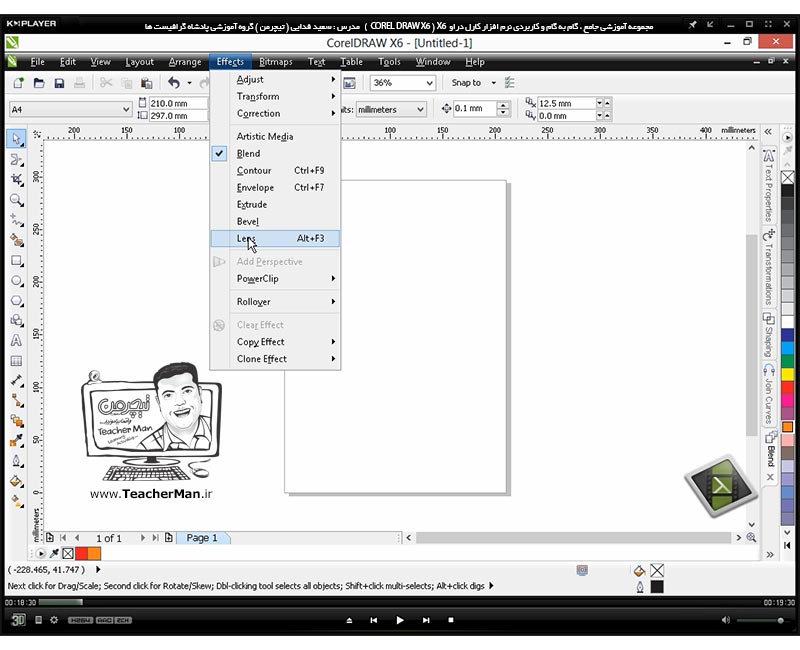Add a page after Page 1
Viewport: 800px width, 650px height.
tap(168, 538)
